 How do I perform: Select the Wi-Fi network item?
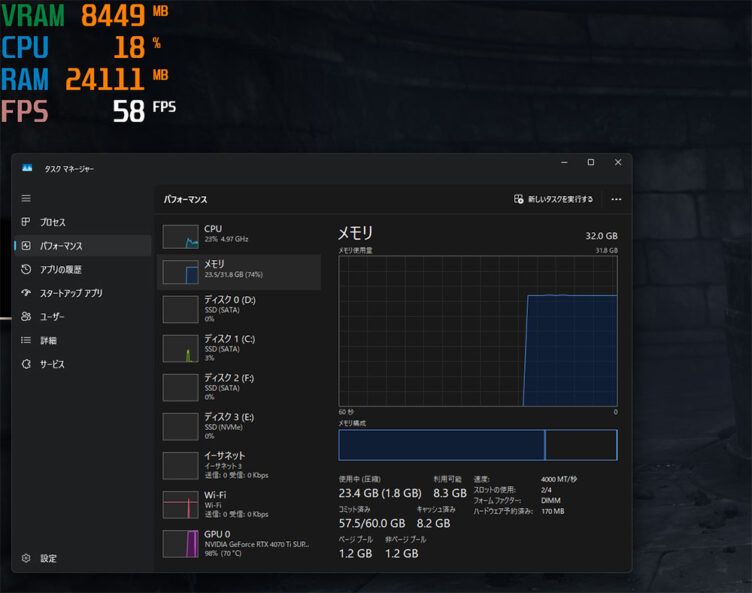239,504
